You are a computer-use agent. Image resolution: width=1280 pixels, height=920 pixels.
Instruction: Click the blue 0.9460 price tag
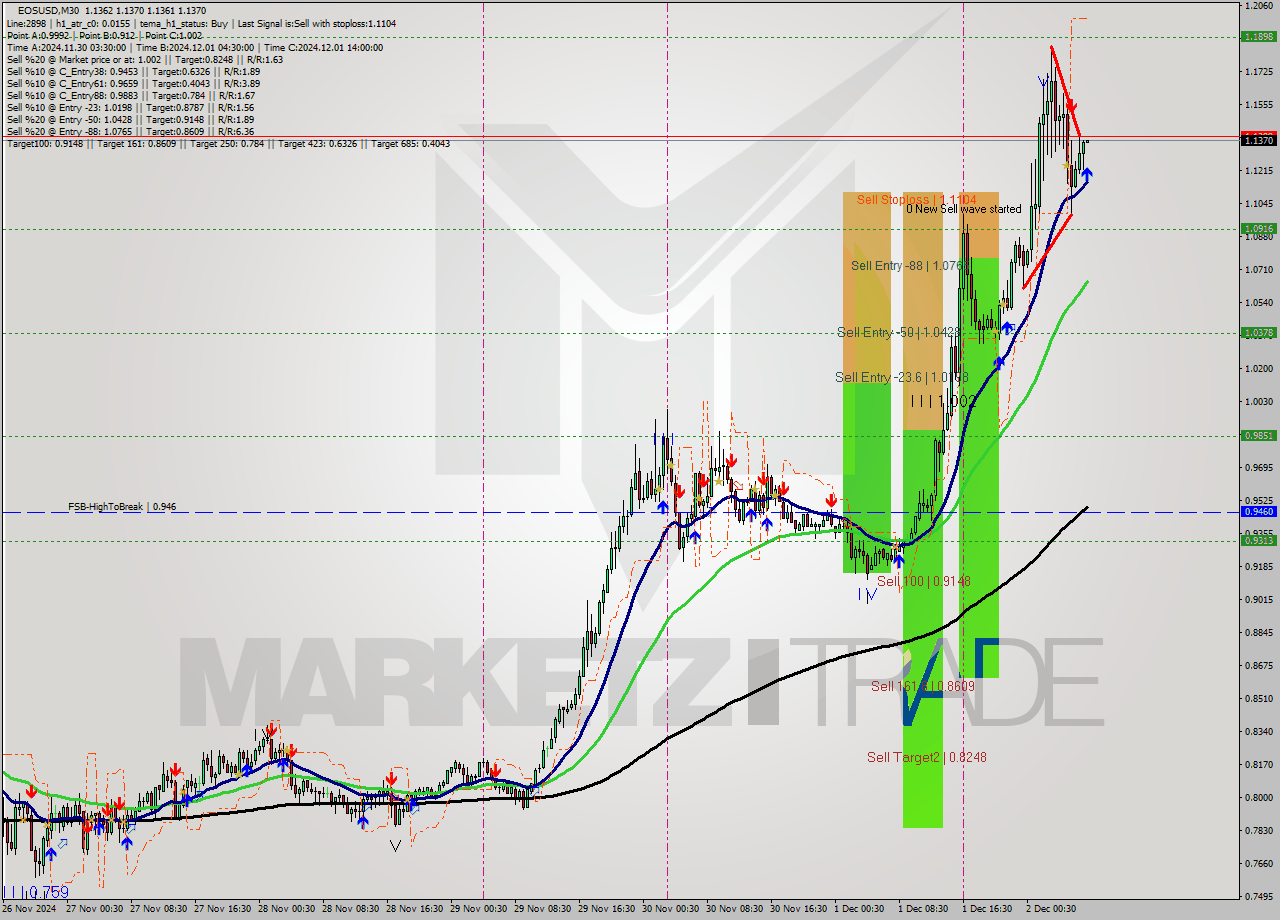point(1257,511)
